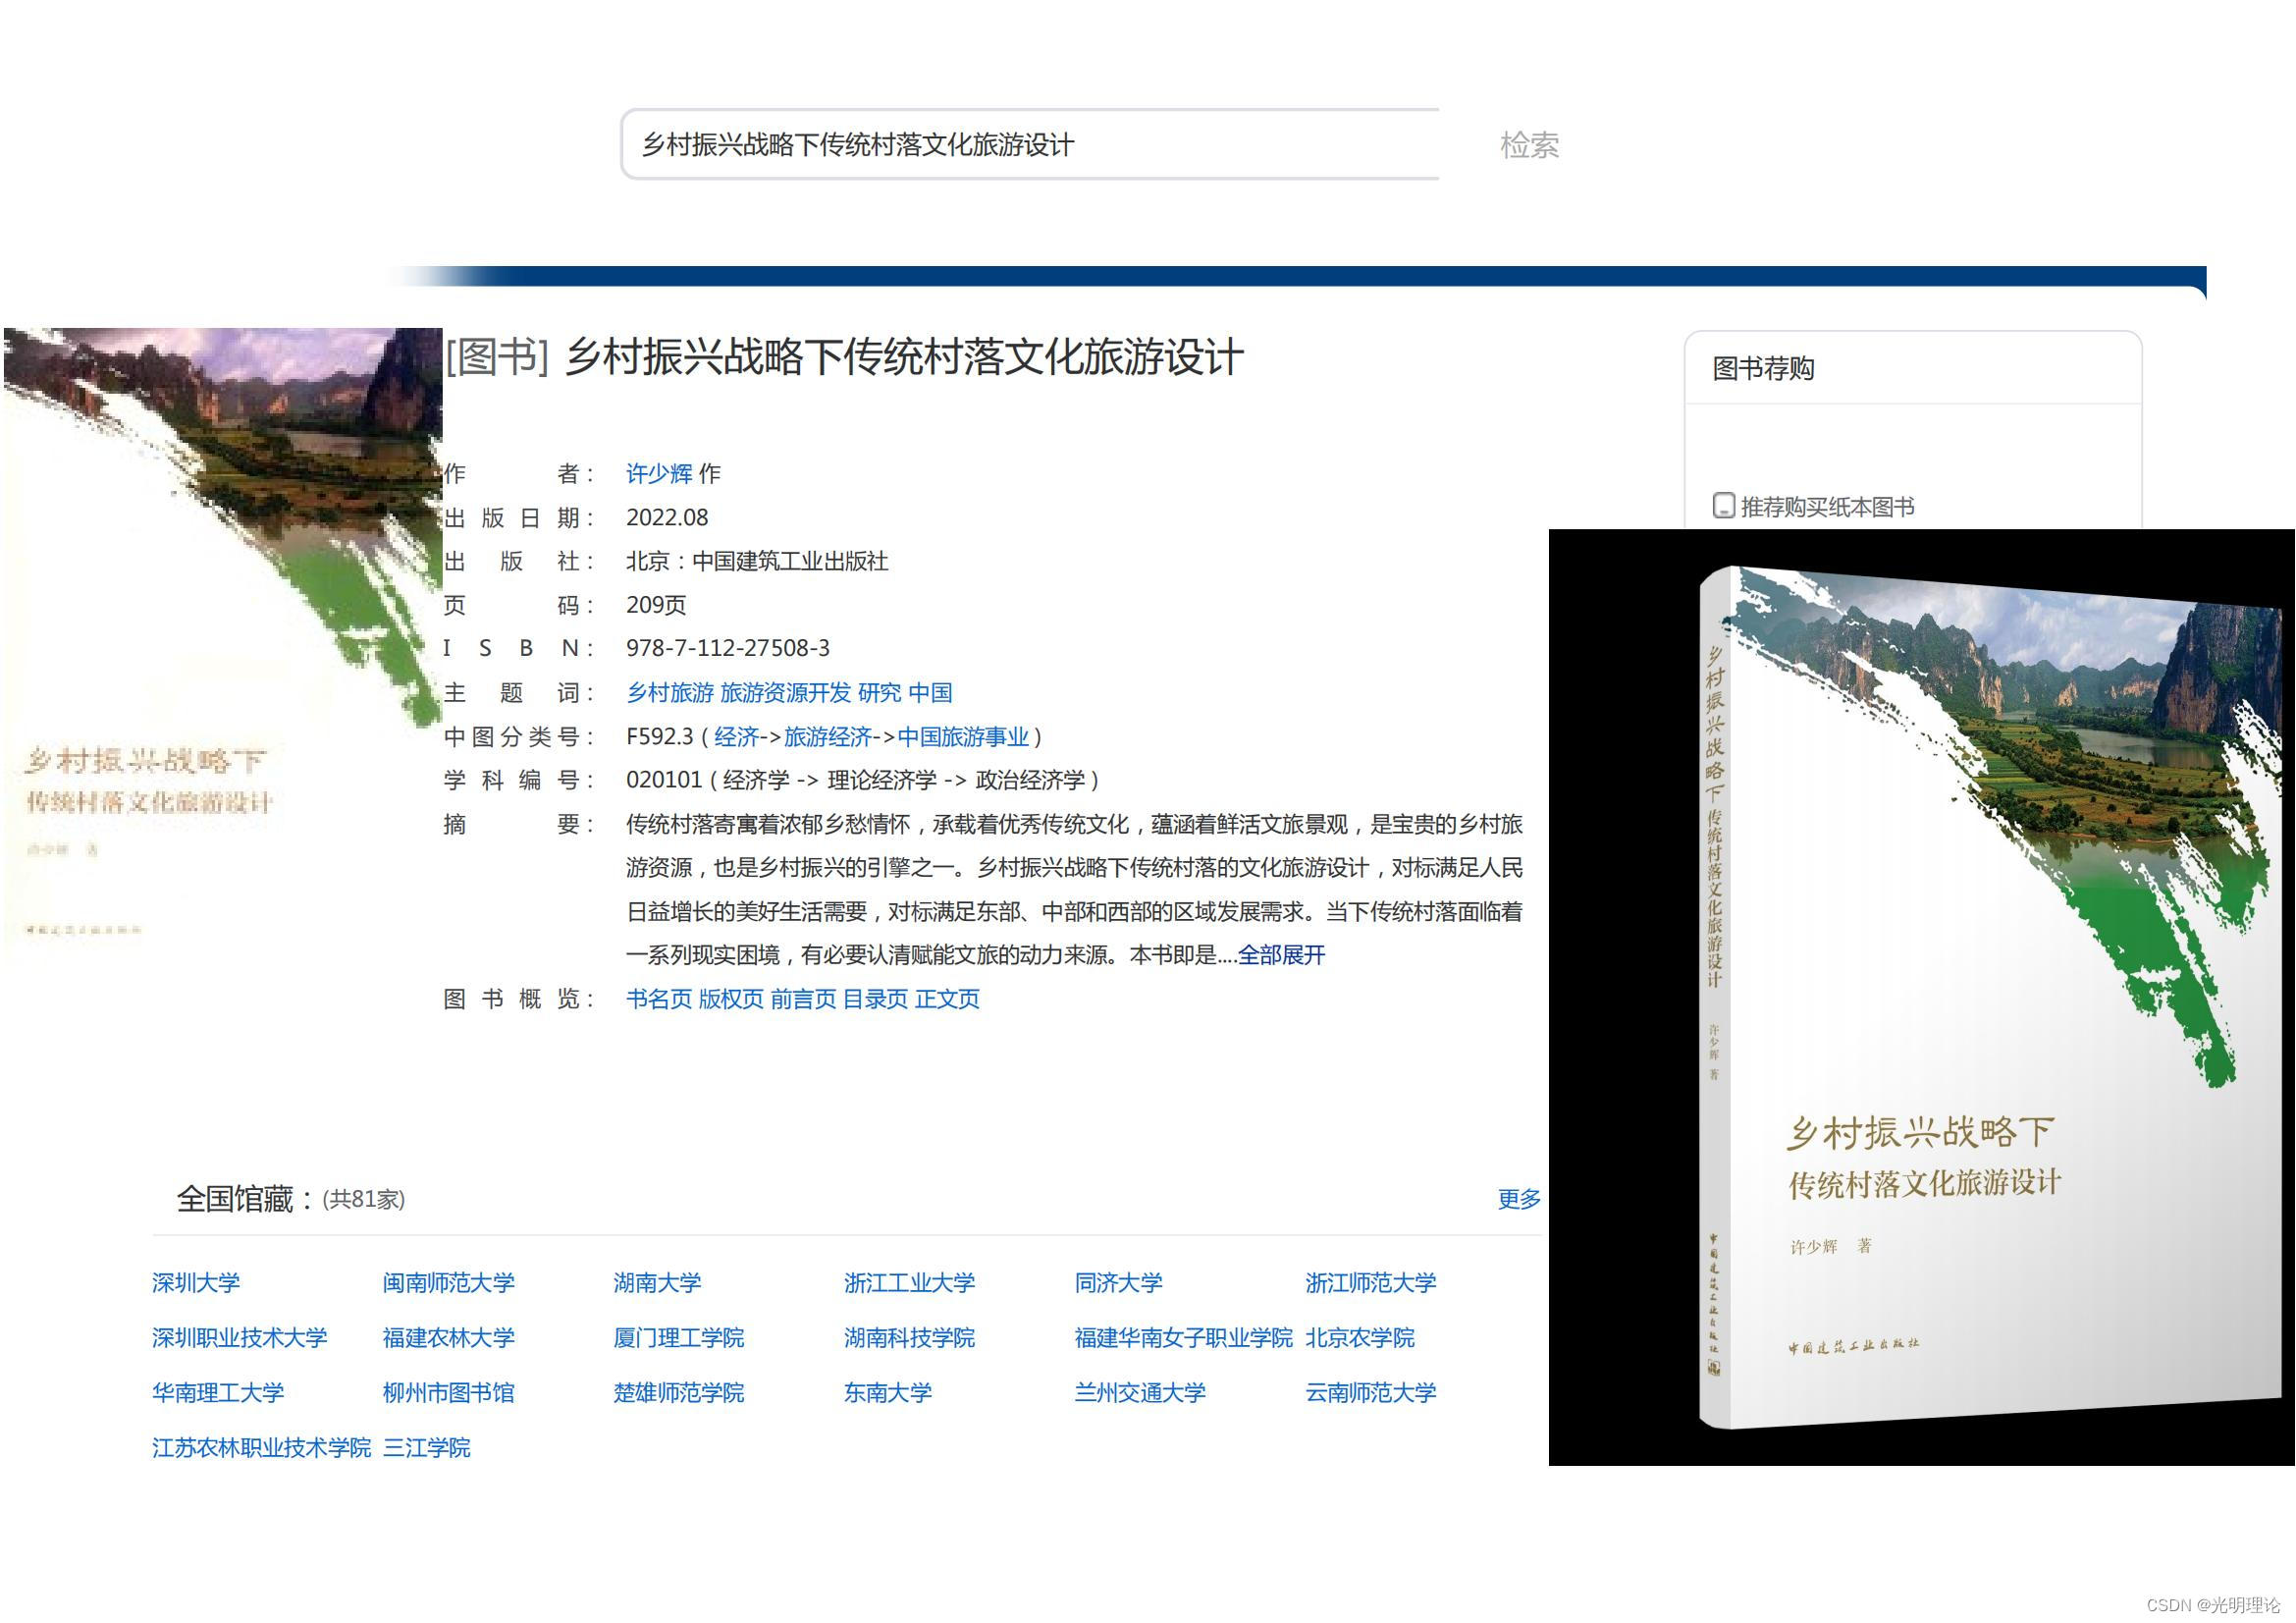Open library link 云南师范大学

coord(1371,1392)
